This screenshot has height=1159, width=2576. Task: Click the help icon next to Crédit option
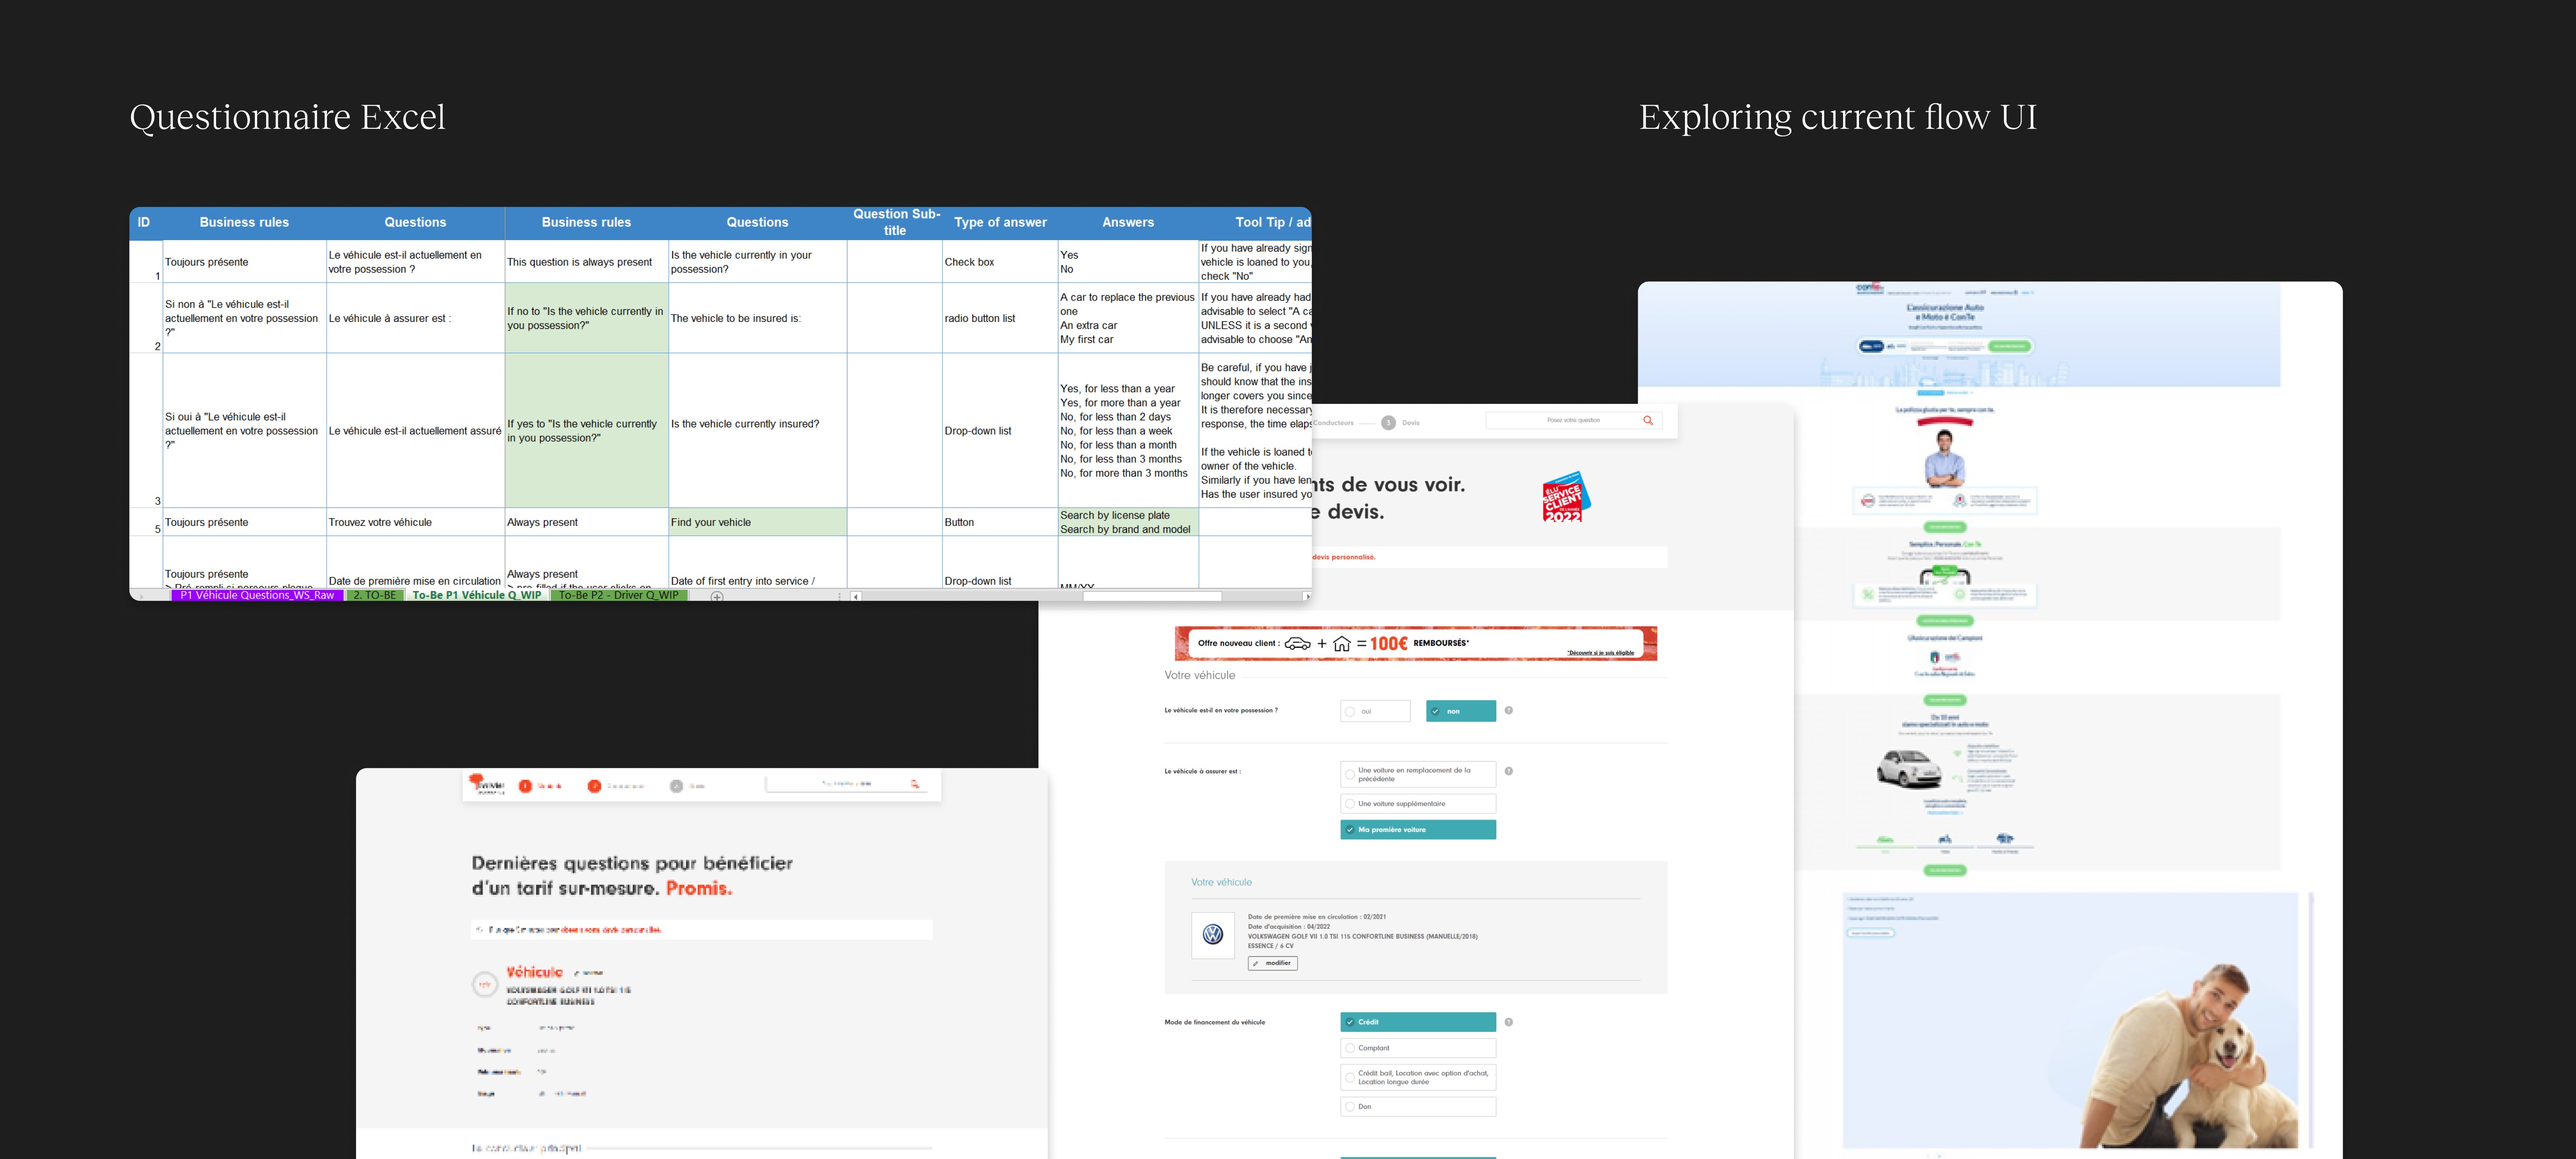(1509, 1022)
